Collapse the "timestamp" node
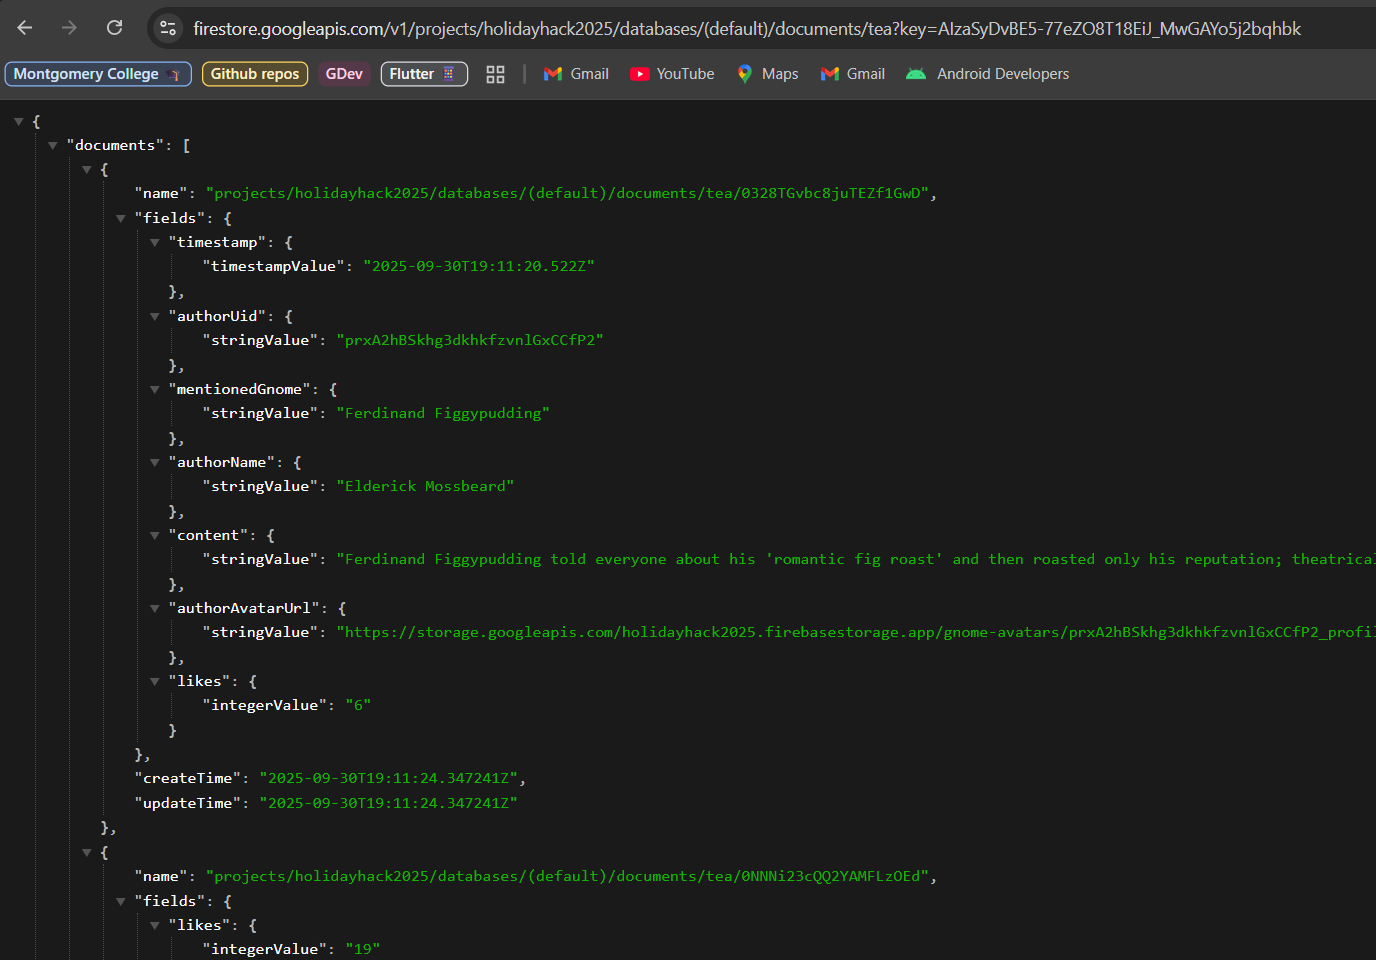The image size is (1376, 960). (x=155, y=242)
